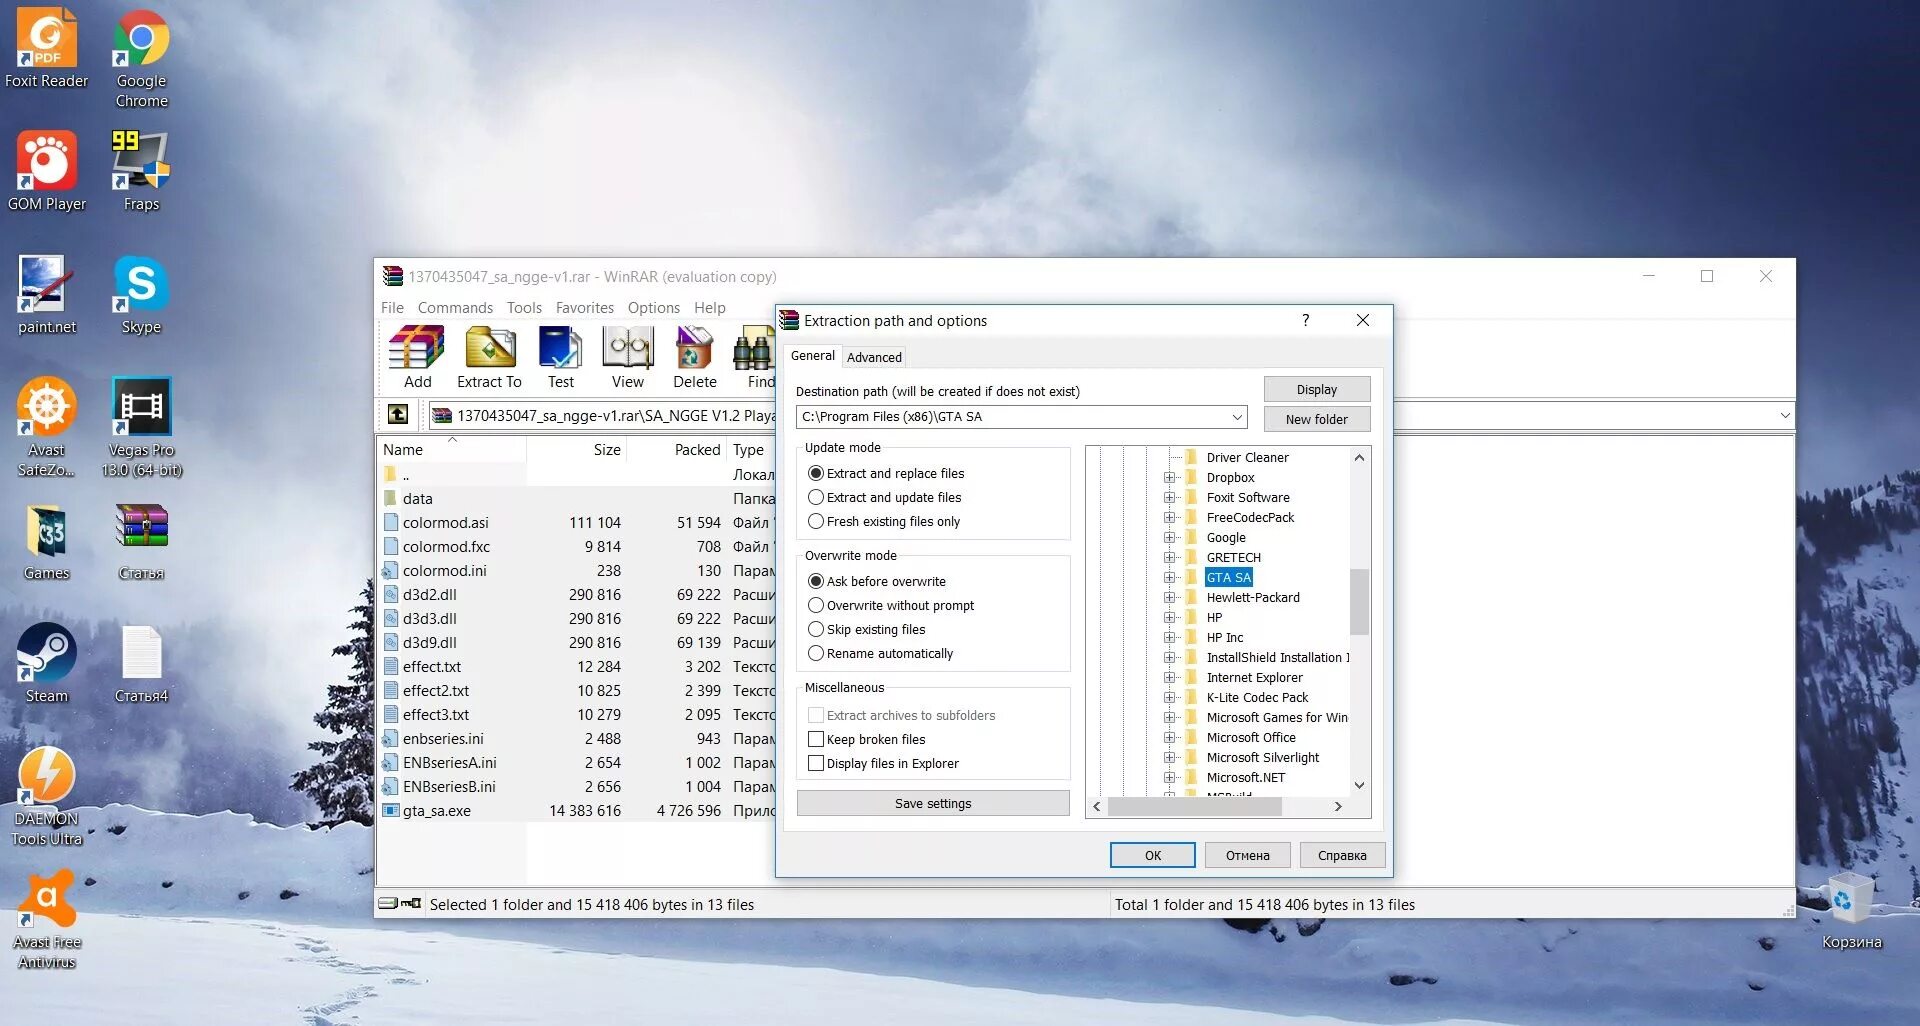
Task: Select the K-Lite Codec Pack folder
Action: [x=1257, y=697]
